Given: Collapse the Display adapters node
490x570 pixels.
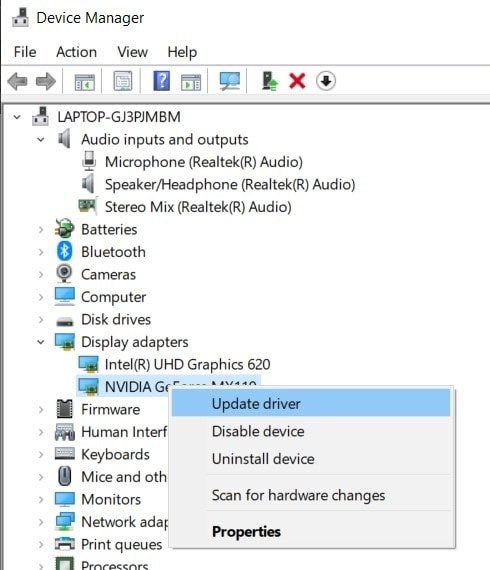Looking at the screenshot, I should click(41, 342).
